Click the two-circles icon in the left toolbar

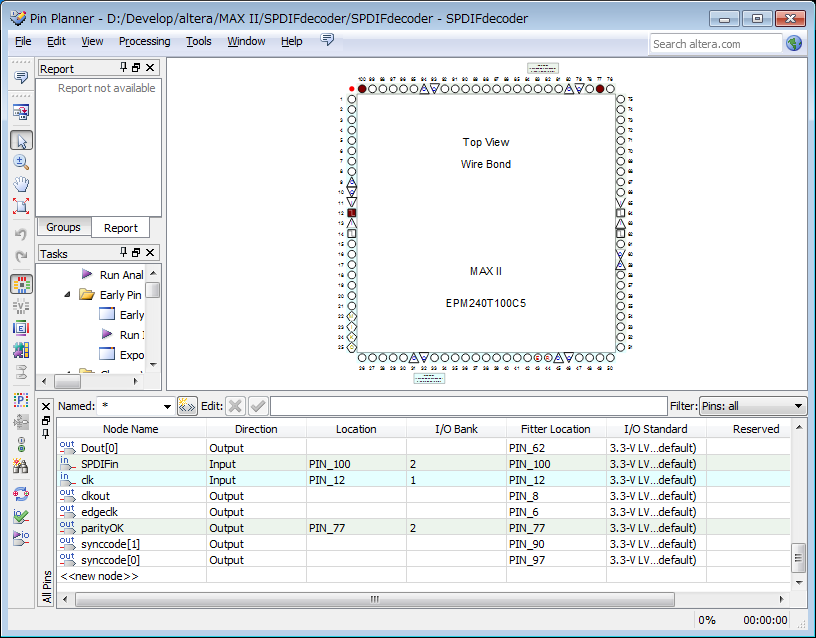click(x=21, y=444)
